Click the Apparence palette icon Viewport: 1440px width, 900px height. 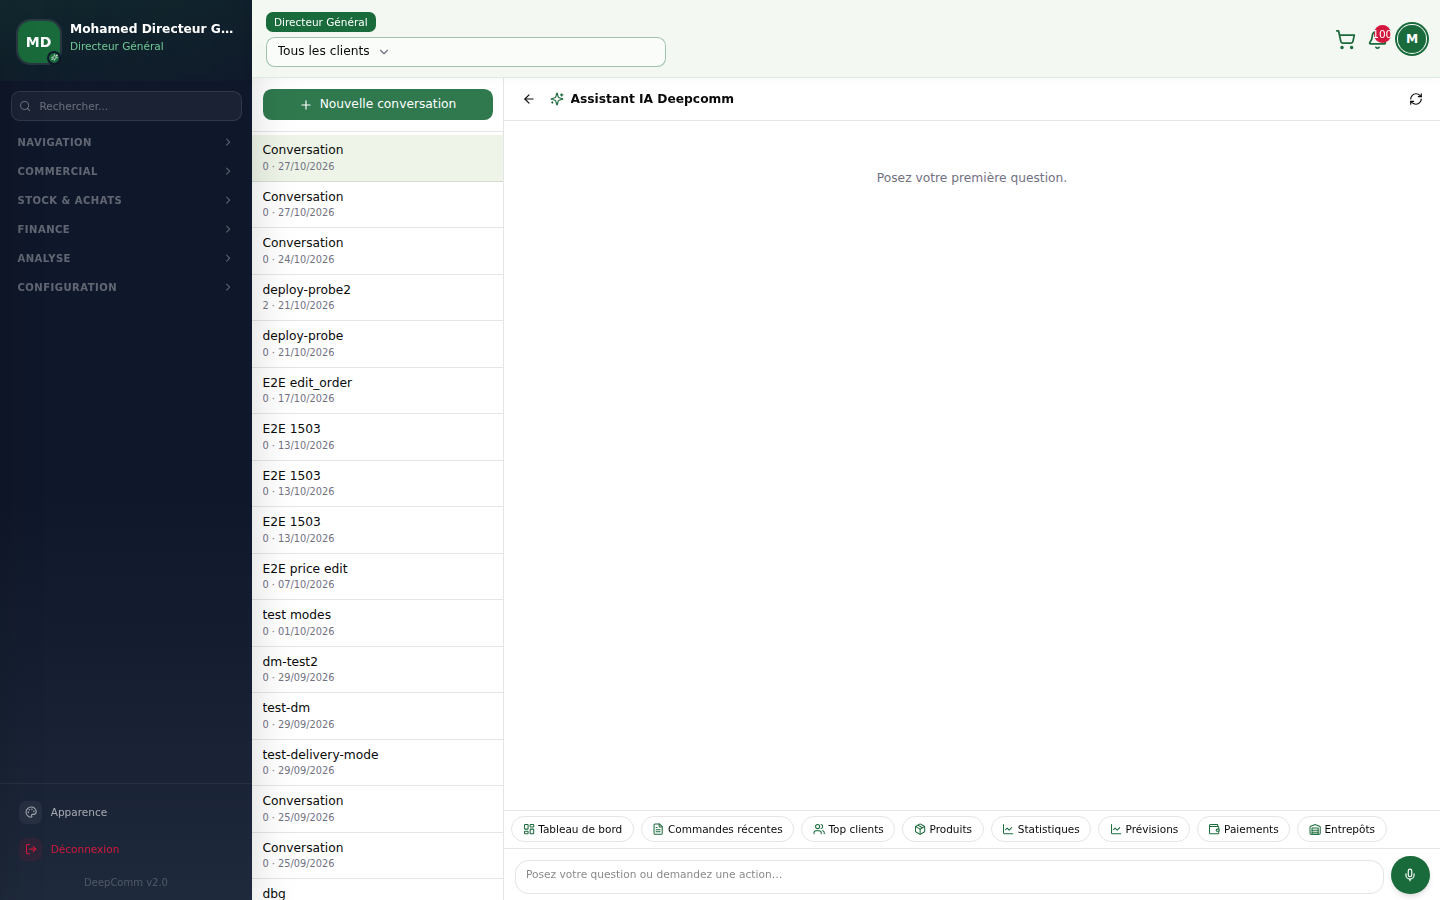(x=31, y=812)
